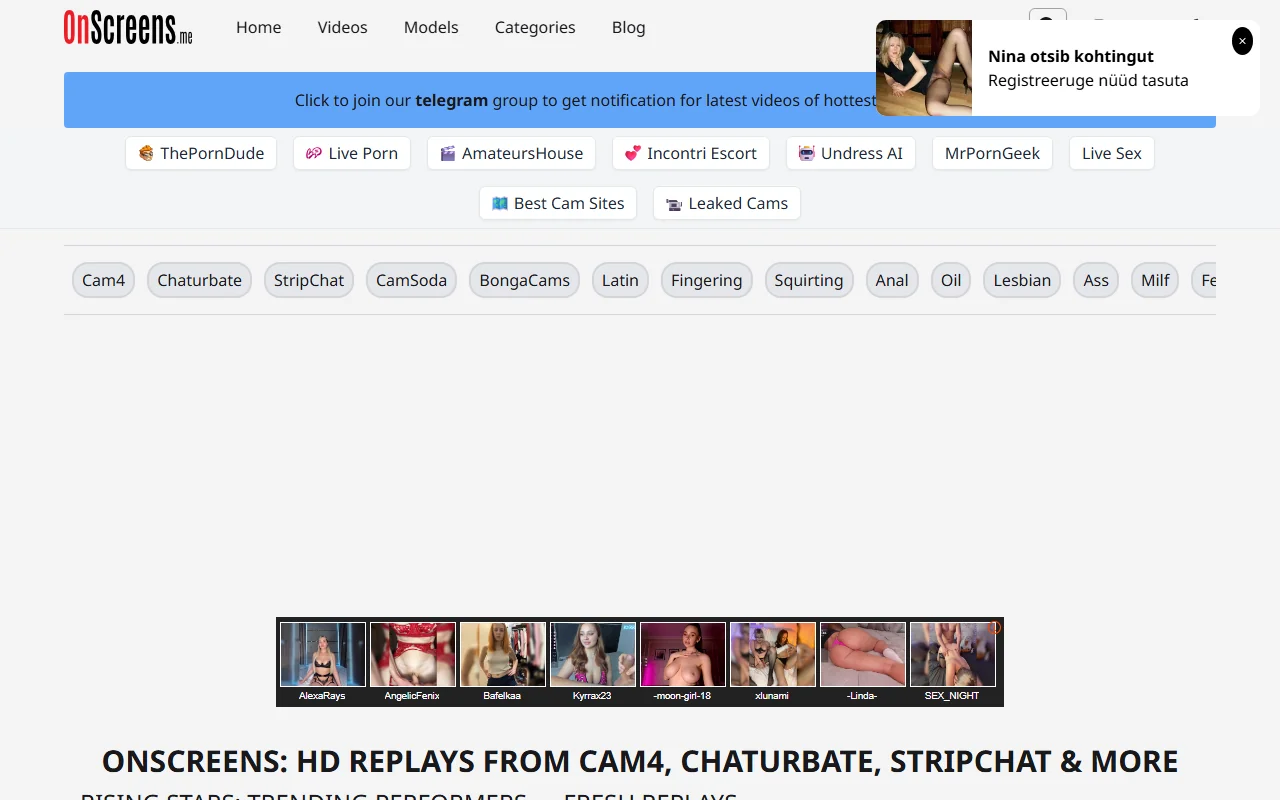Screen dimensions: 1280x800
Task: Go to the Videos page
Action: pyautogui.click(x=342, y=27)
